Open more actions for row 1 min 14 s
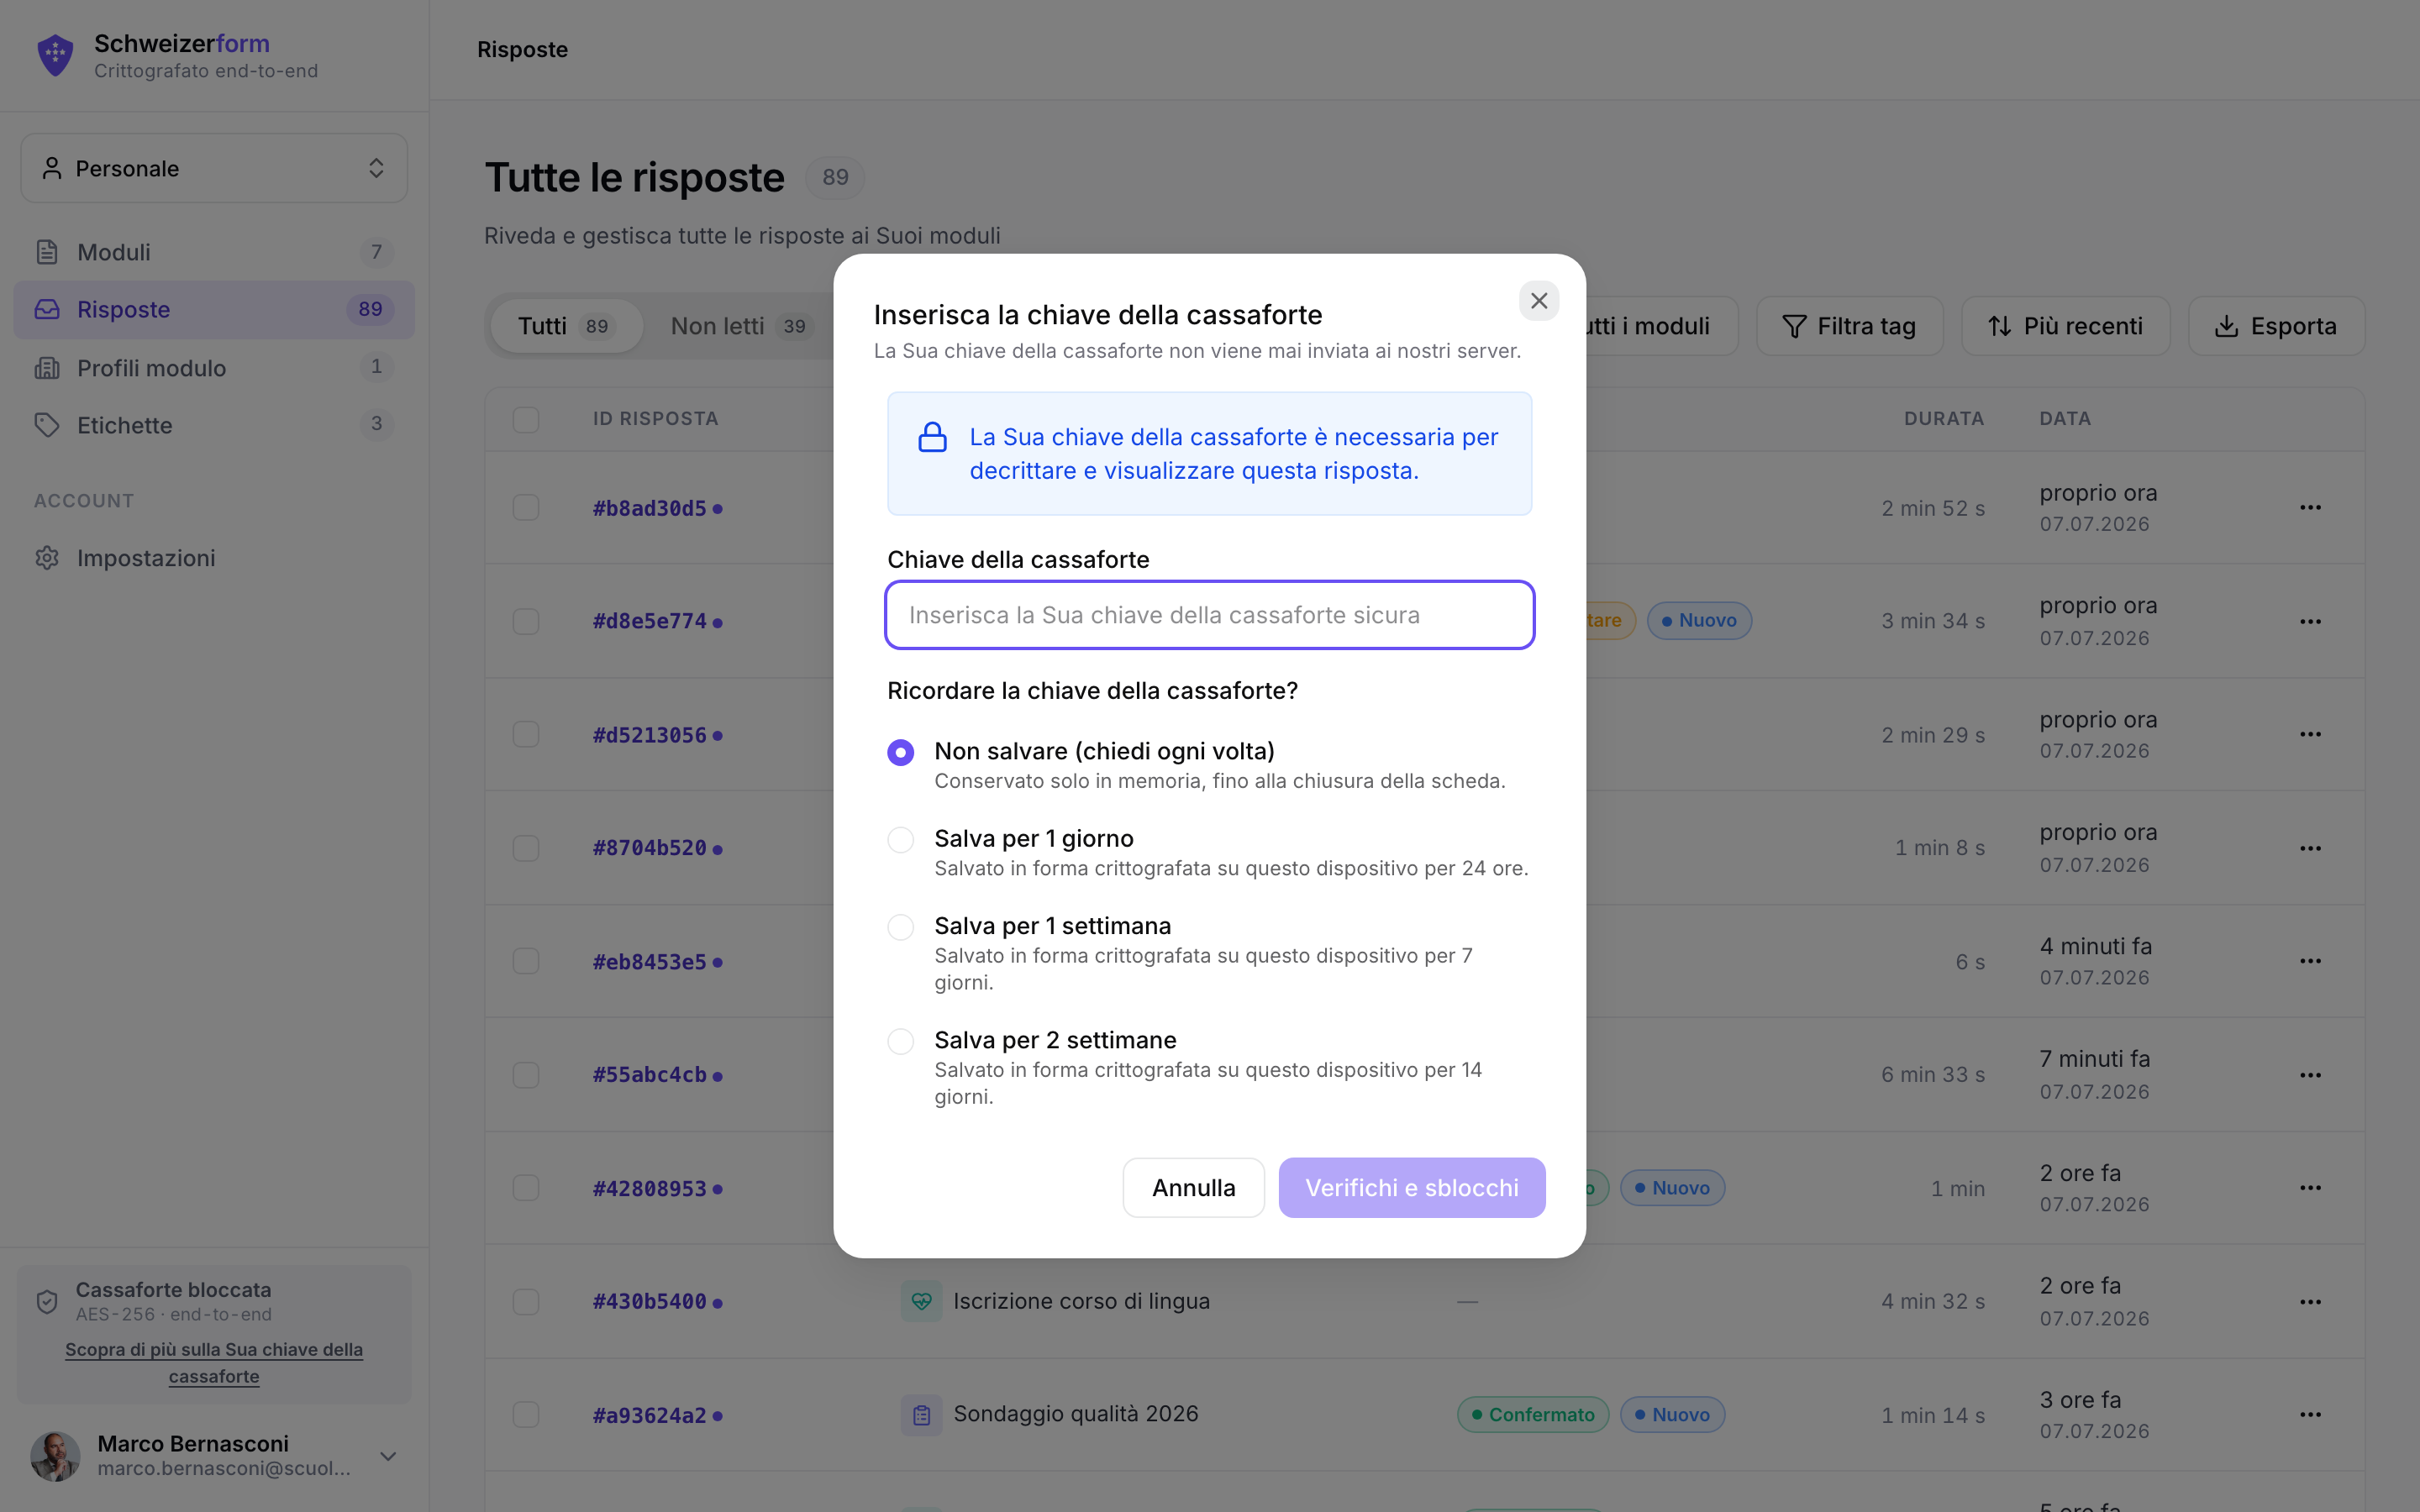The width and height of the screenshot is (2420, 1512). click(2310, 1415)
